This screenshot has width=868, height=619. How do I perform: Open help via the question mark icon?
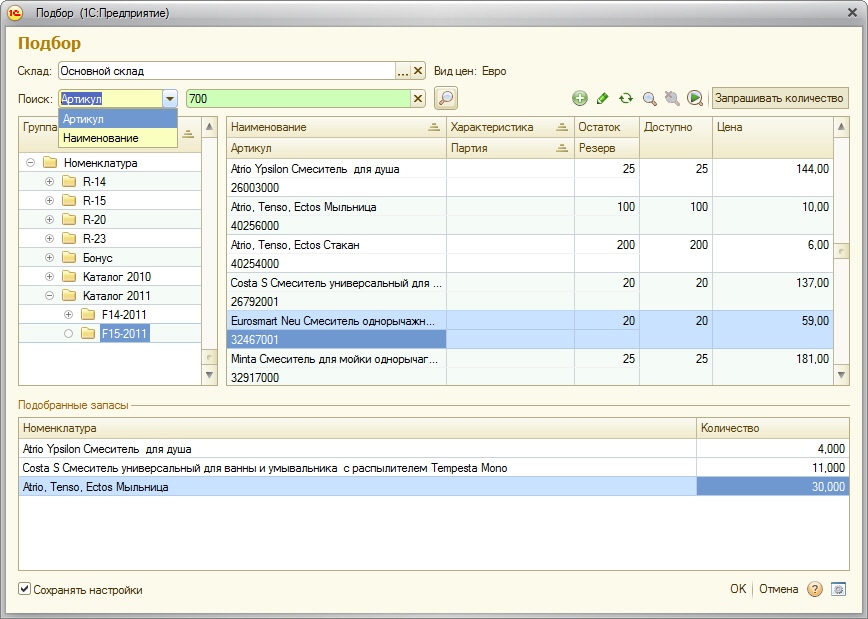[x=815, y=589]
